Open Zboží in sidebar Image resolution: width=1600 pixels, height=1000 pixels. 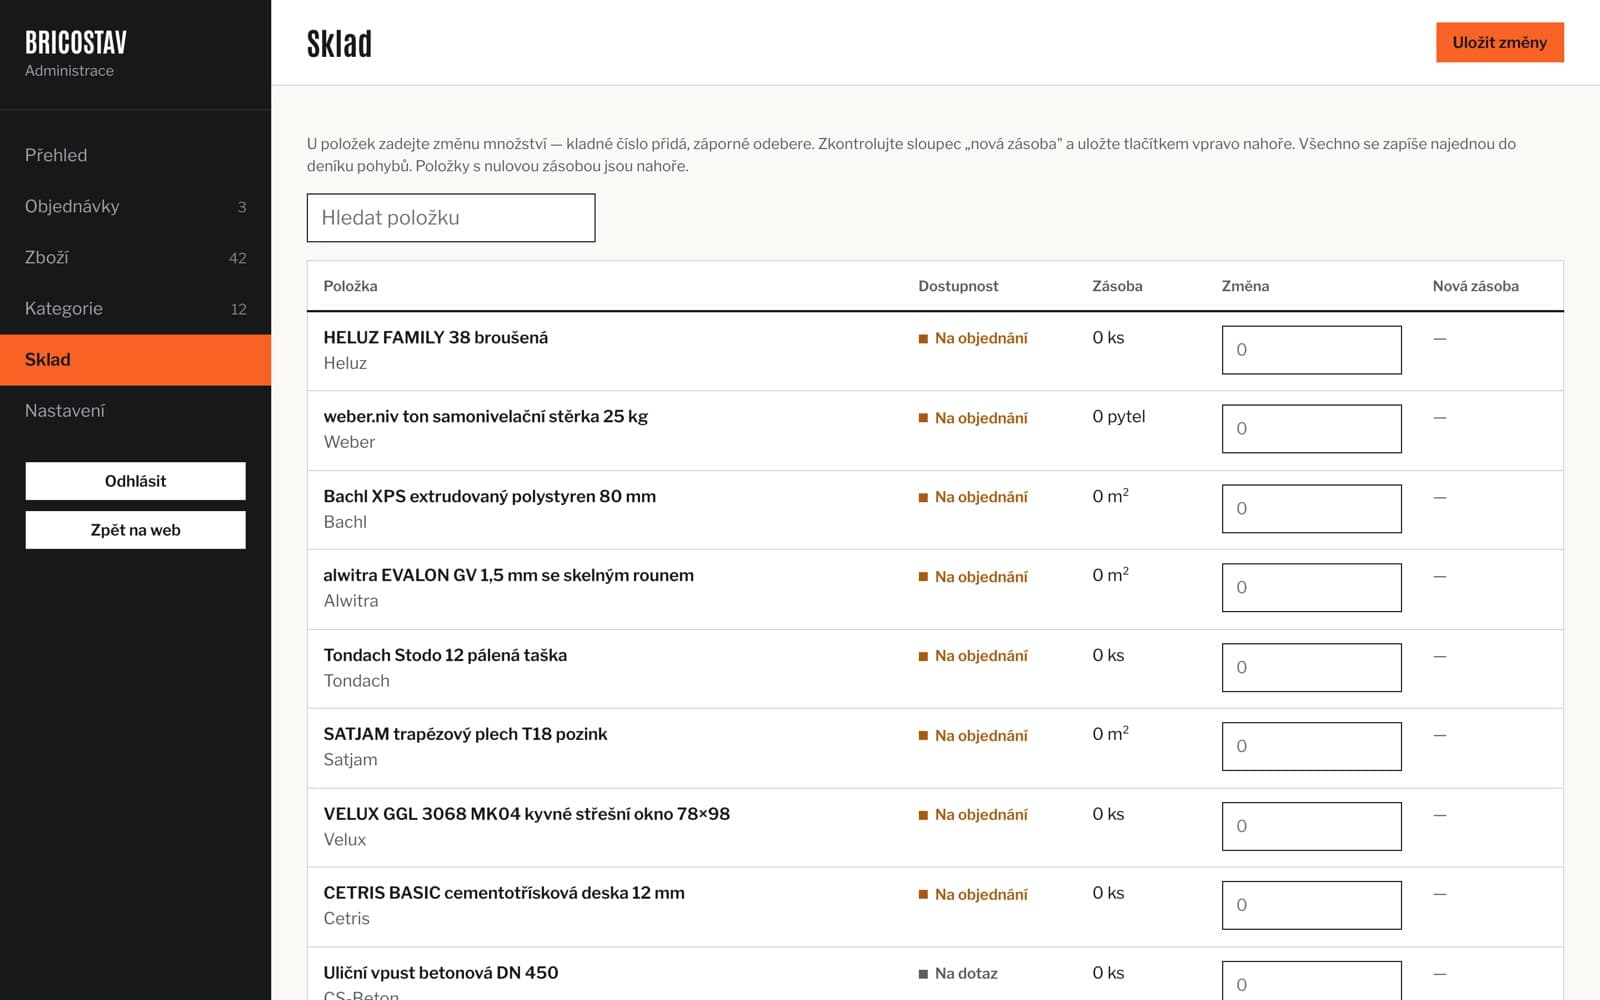[x=135, y=257]
